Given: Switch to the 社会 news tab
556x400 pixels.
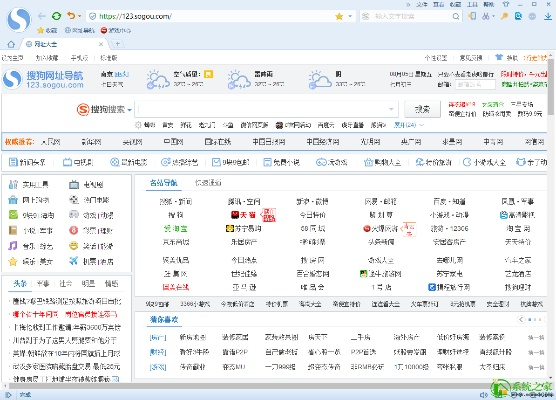Looking at the screenshot, I should (x=66, y=283).
